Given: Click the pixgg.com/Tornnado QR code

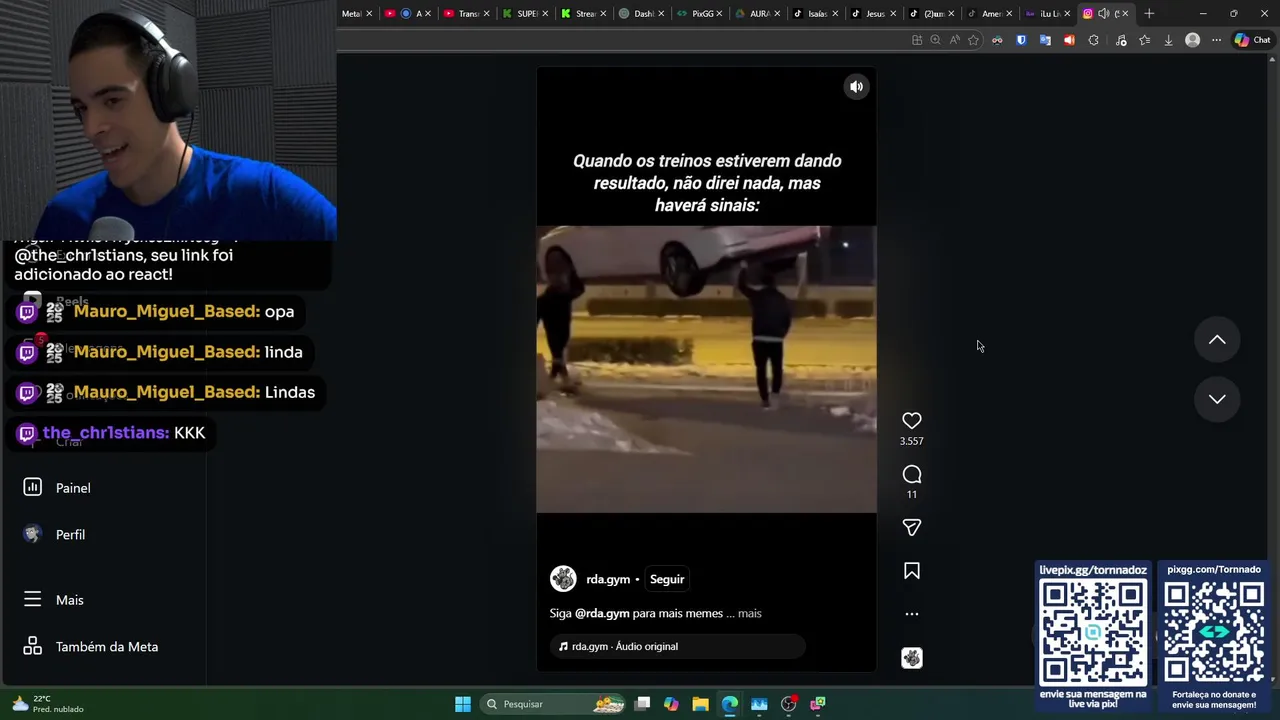Looking at the screenshot, I should [x=1214, y=633].
